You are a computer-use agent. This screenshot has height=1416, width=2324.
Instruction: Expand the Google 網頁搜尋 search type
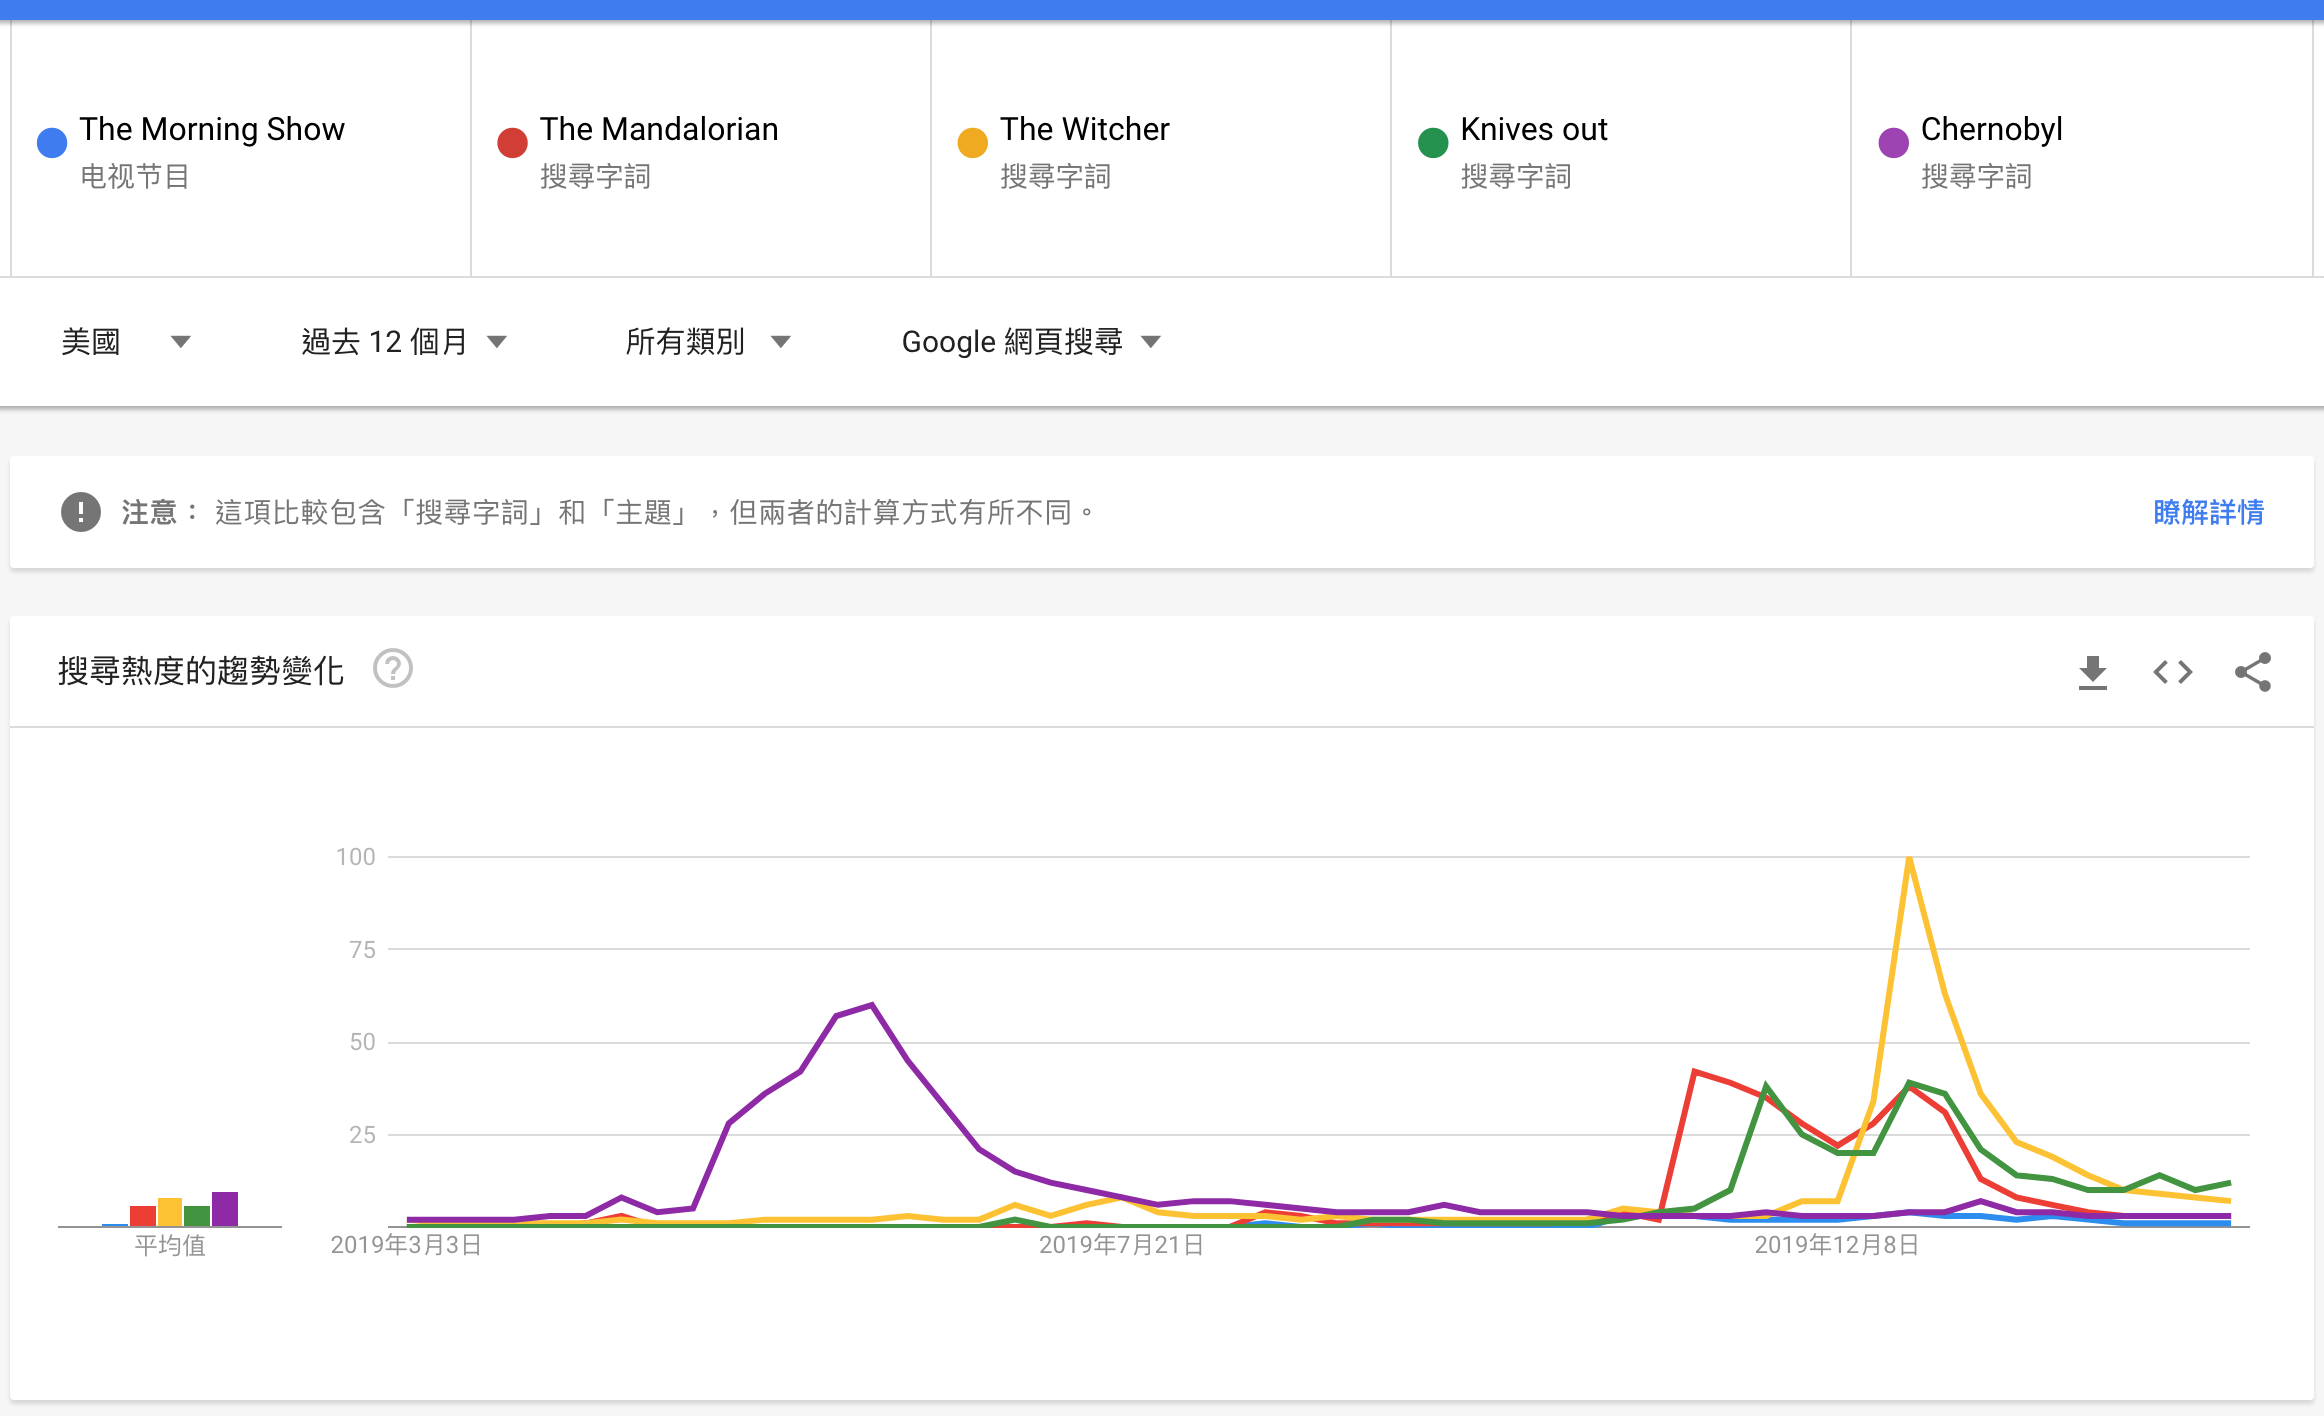[x=1031, y=342]
